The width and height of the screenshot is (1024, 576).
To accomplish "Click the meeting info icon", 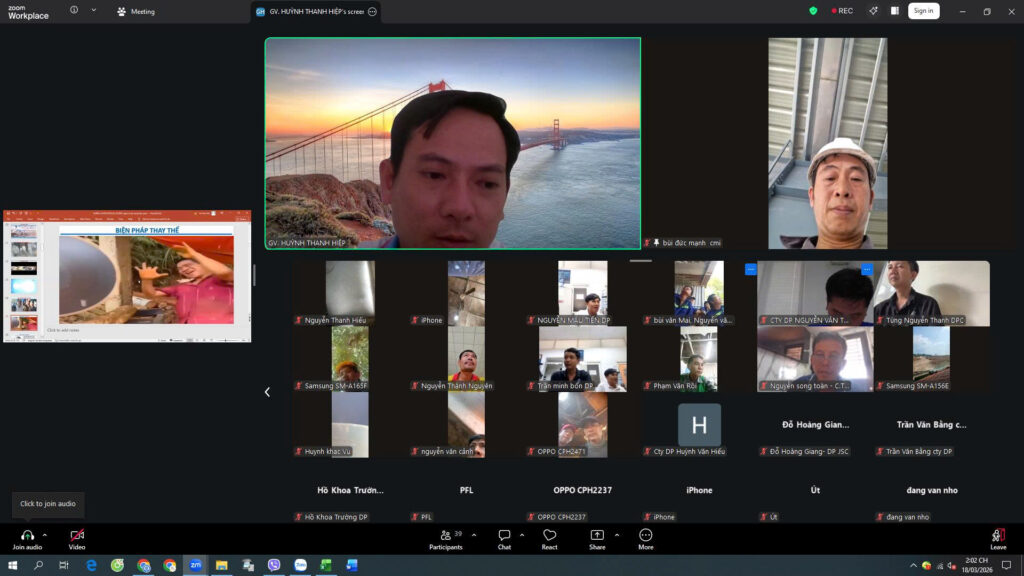I will click(74, 10).
